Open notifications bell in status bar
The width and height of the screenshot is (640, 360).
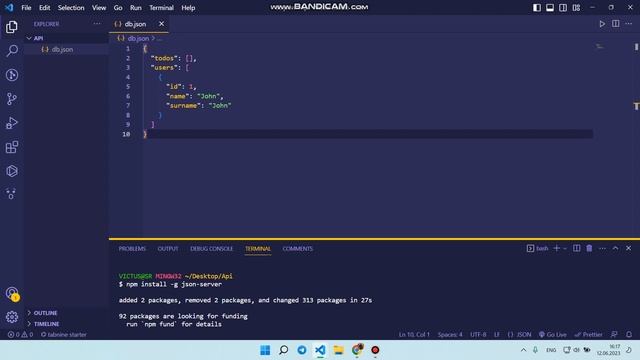pos(629,335)
